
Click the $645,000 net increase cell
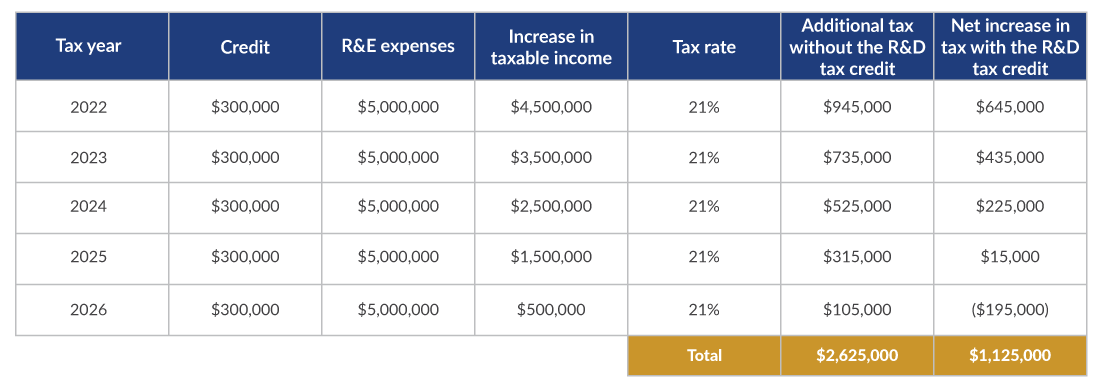pyautogui.click(x=1010, y=107)
